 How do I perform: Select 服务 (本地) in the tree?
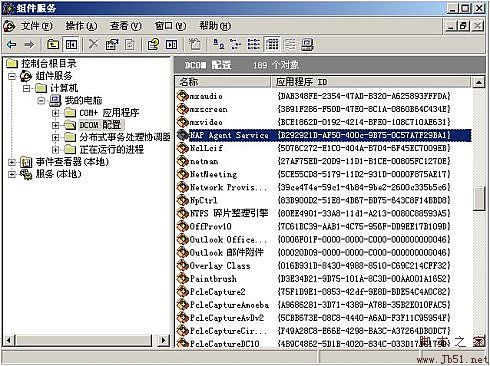[59, 174]
